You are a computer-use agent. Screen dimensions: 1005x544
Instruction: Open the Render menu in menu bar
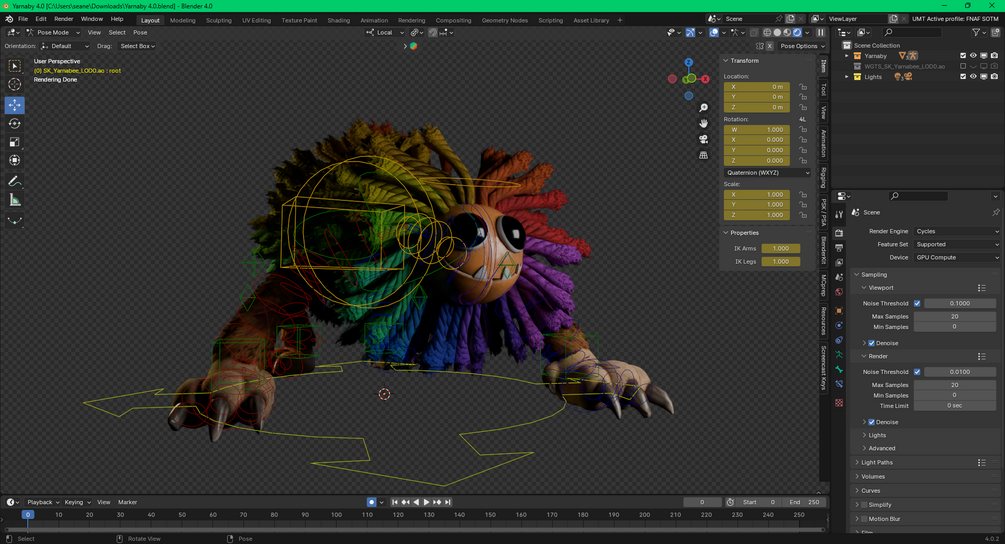[x=64, y=19]
